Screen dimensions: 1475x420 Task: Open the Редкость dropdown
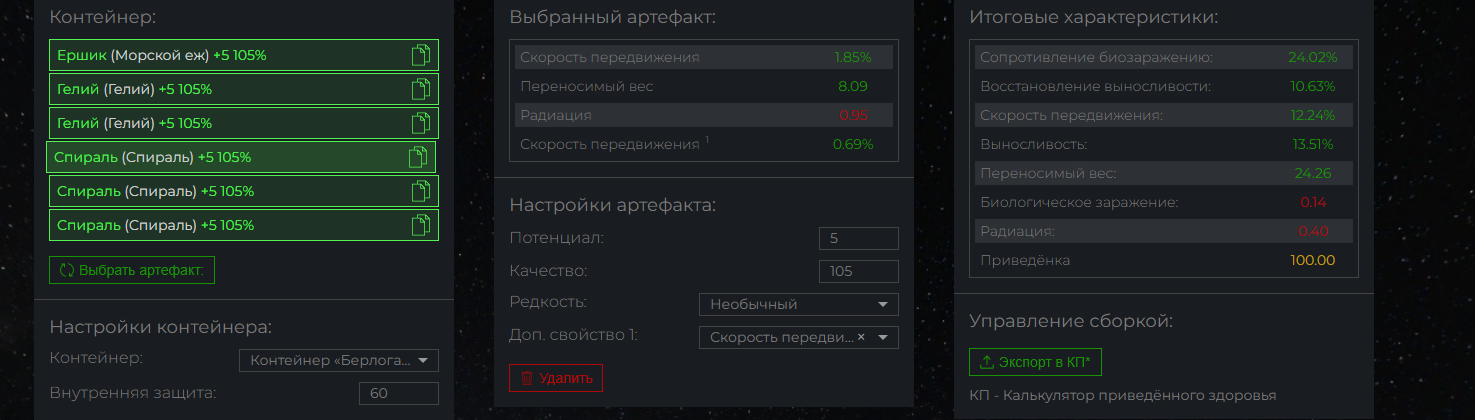pos(798,304)
